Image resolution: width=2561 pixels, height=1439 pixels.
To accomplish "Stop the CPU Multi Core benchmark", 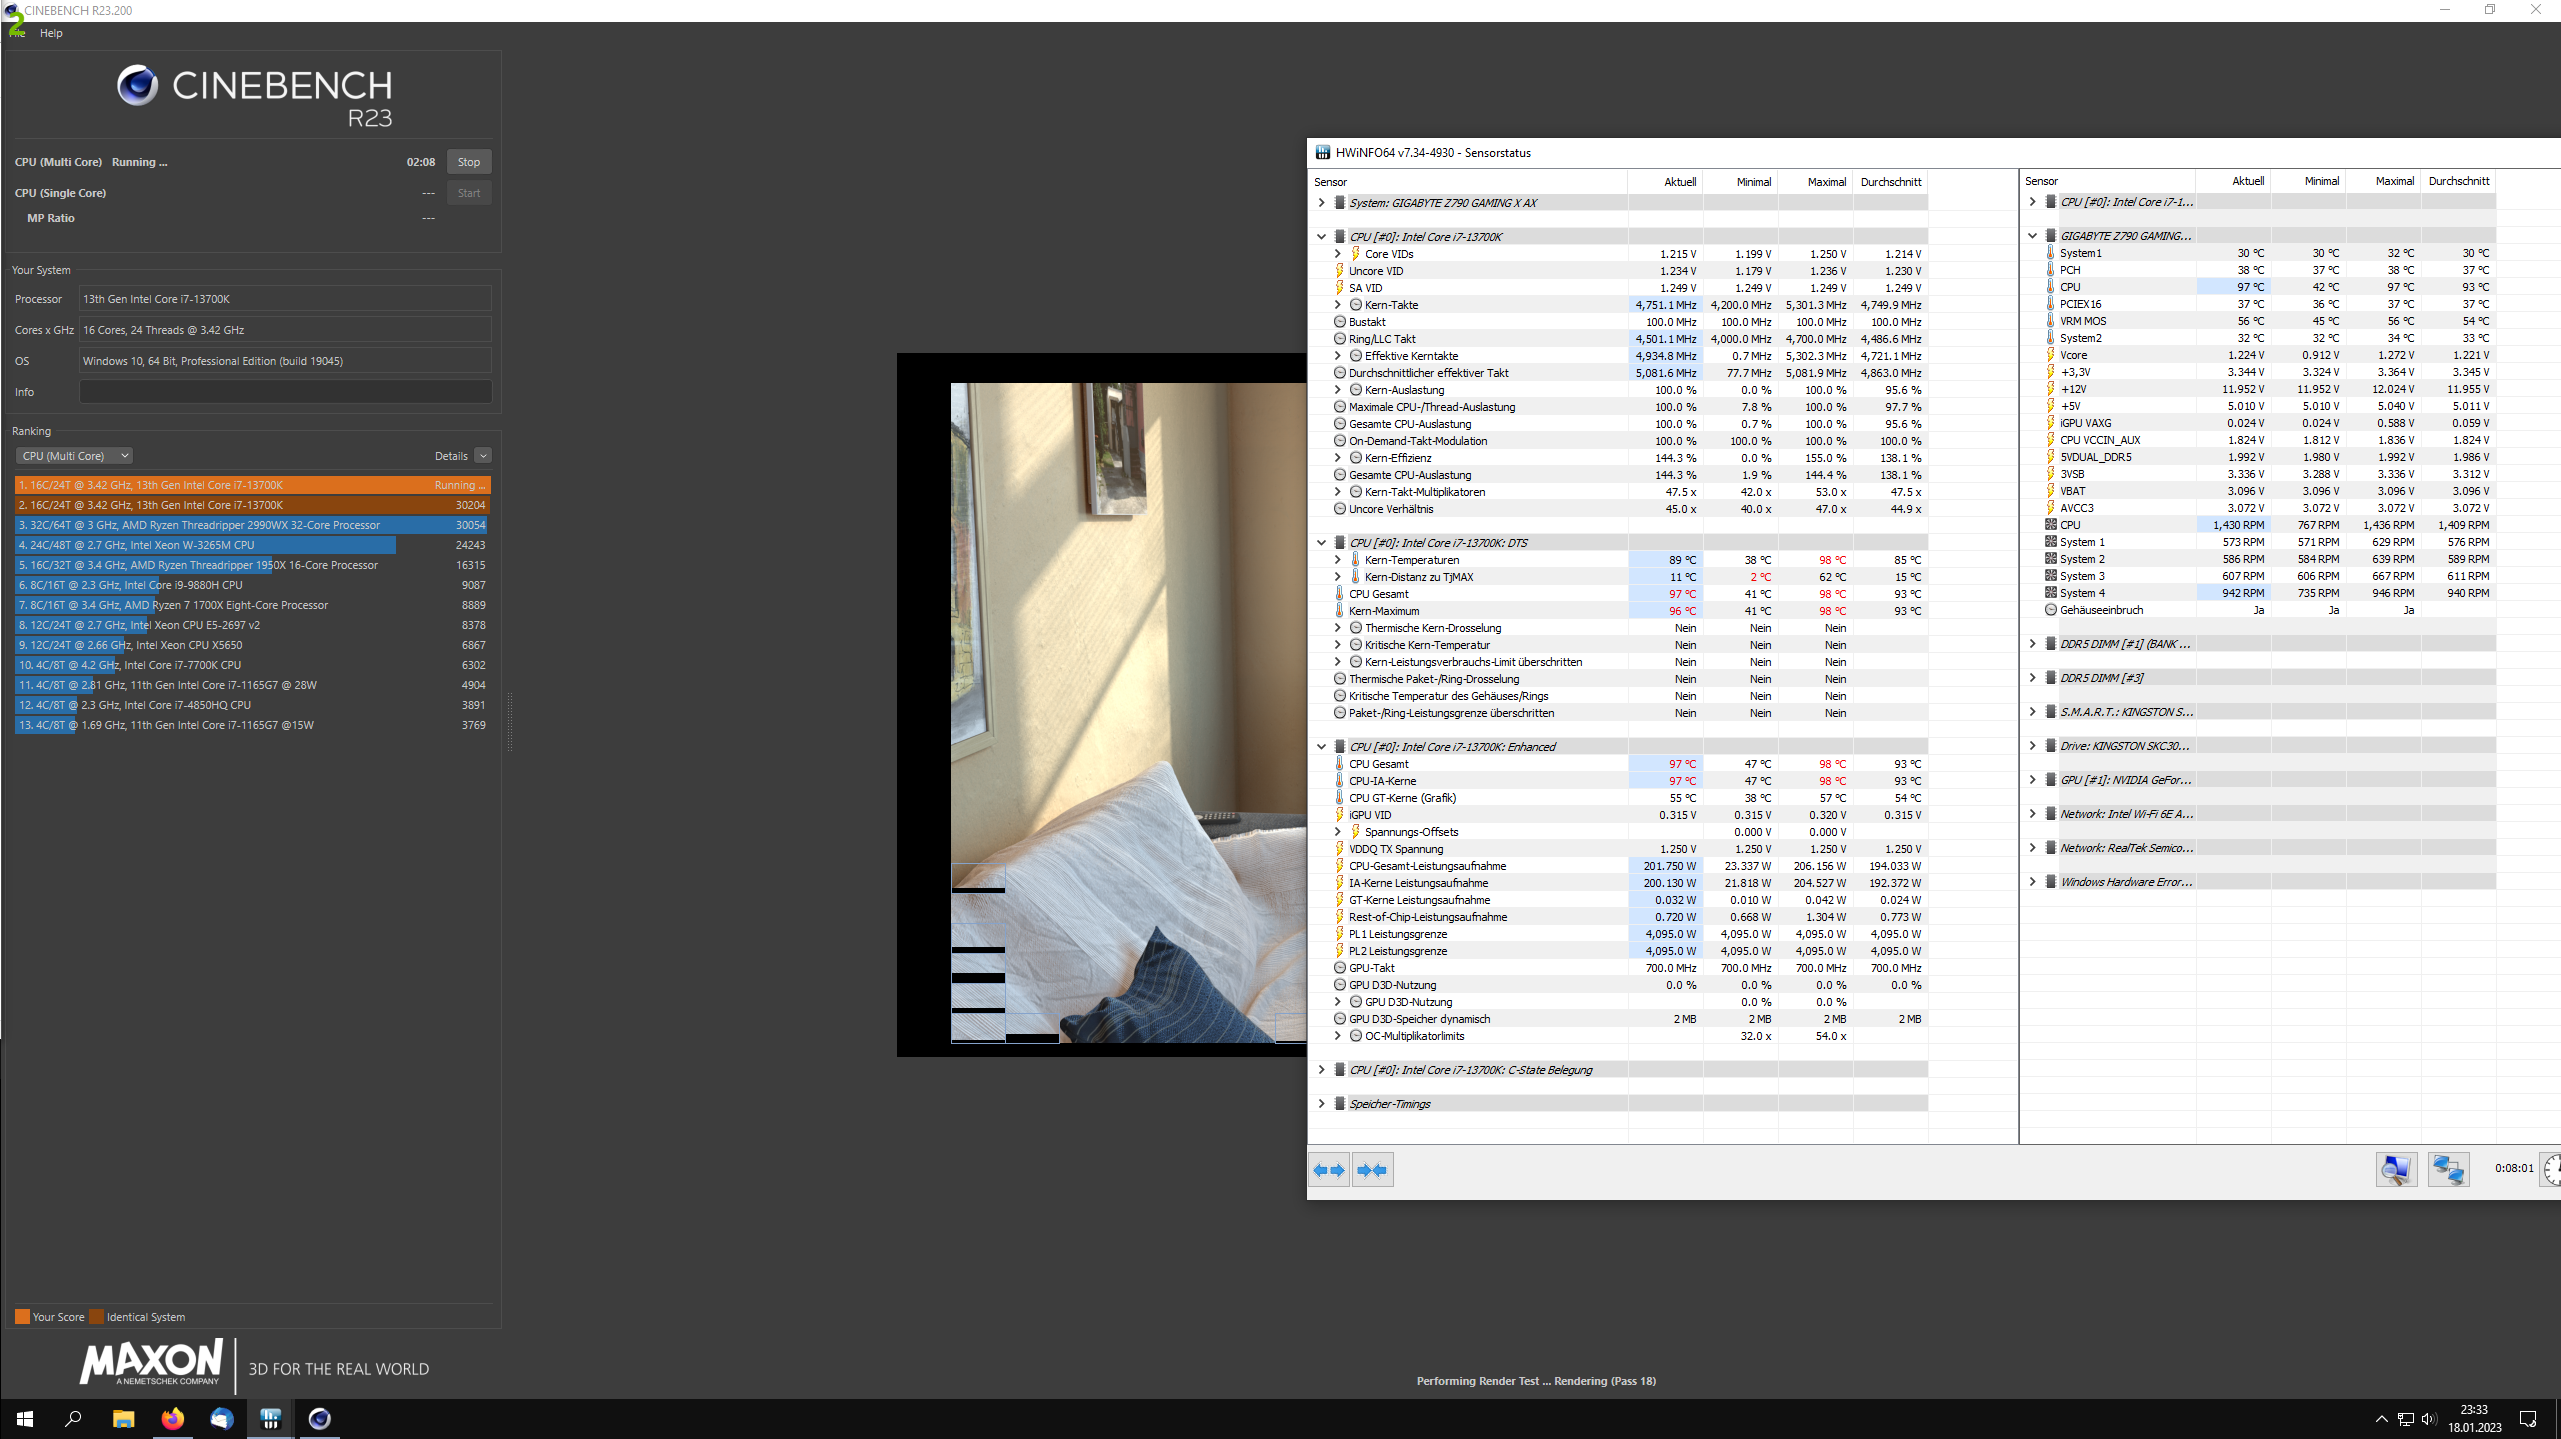I will 468,162.
